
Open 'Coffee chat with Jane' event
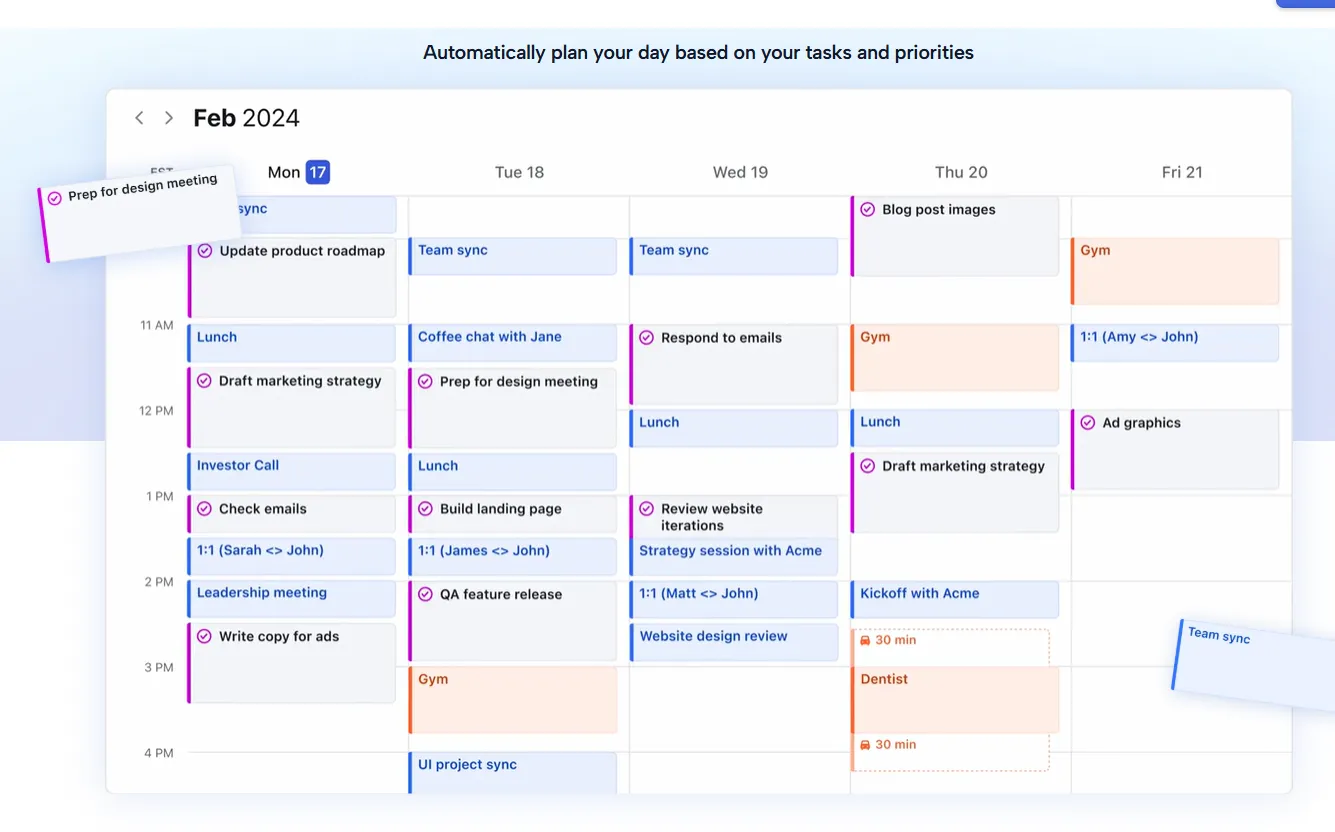coord(513,343)
